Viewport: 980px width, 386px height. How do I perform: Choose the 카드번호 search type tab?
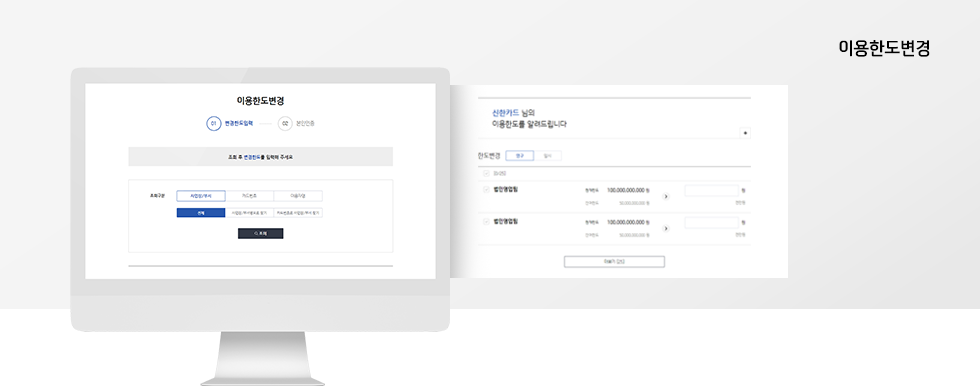[x=249, y=196]
